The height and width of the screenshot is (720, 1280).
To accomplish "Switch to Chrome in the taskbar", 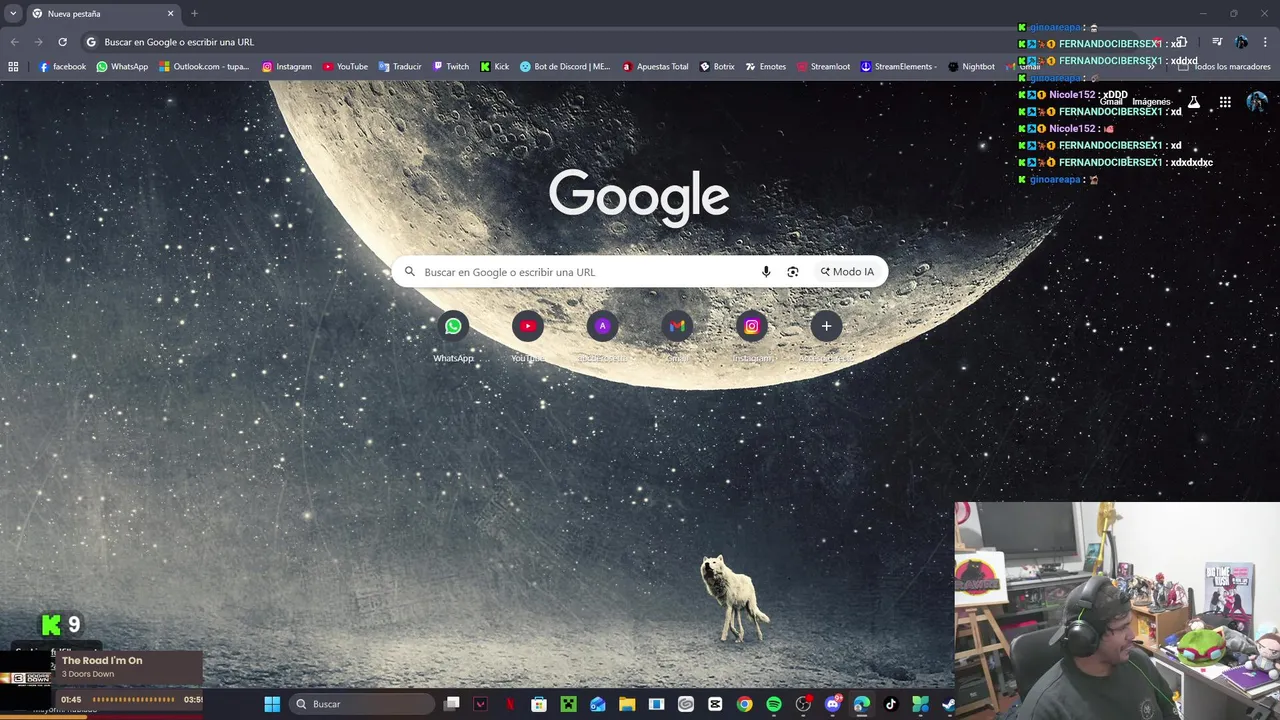I will click(x=745, y=704).
